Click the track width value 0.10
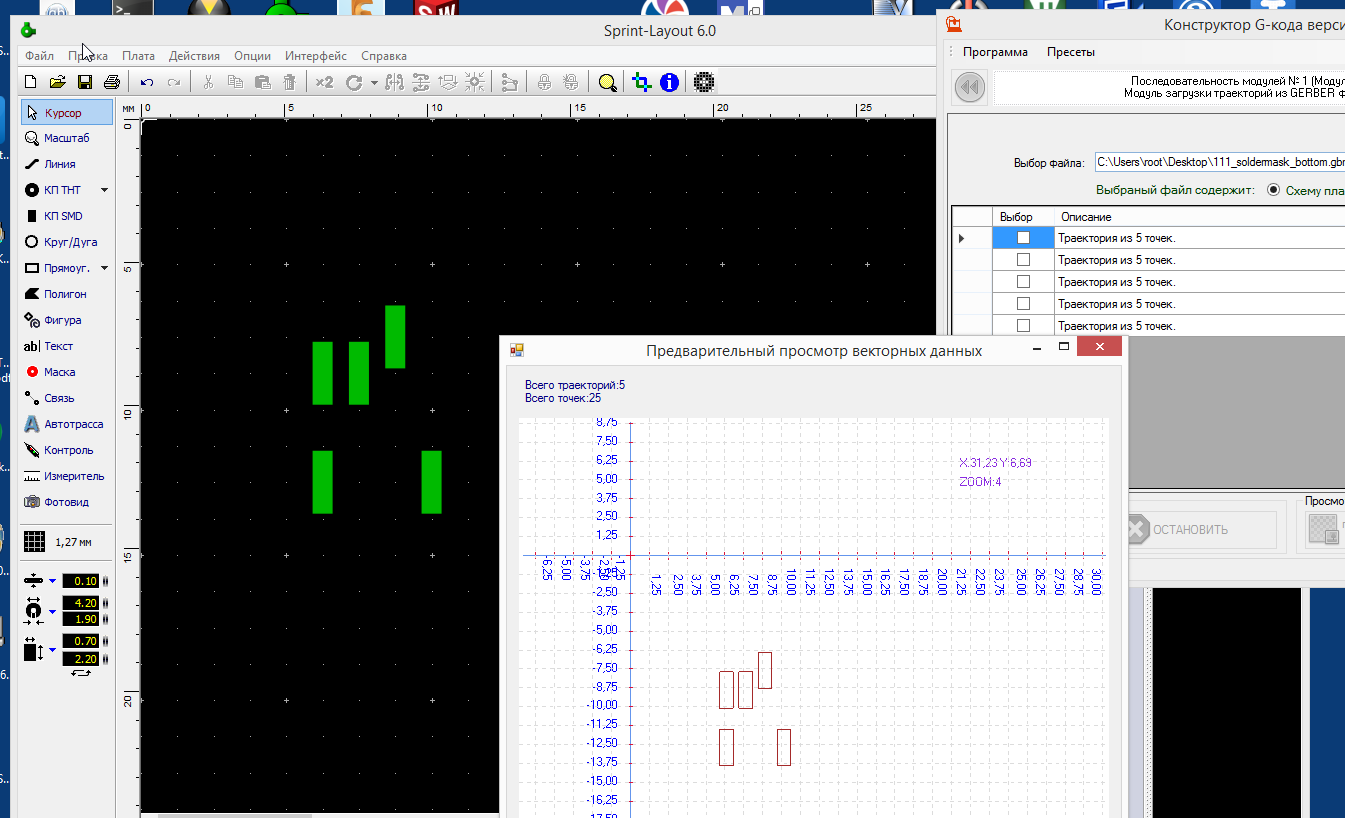The width and height of the screenshot is (1345, 818). coord(82,581)
